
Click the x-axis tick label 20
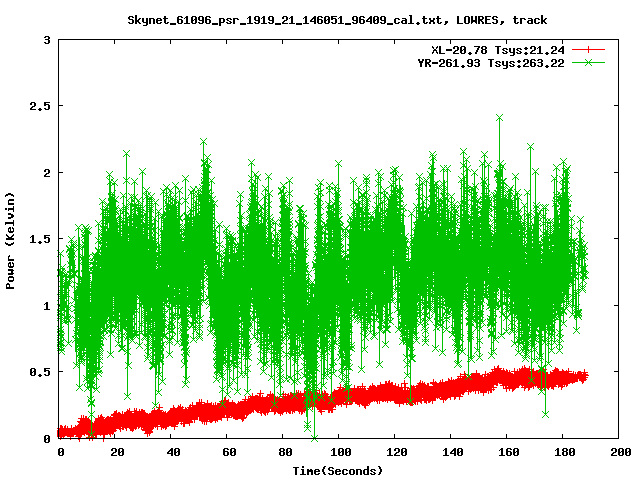[x=117, y=452]
